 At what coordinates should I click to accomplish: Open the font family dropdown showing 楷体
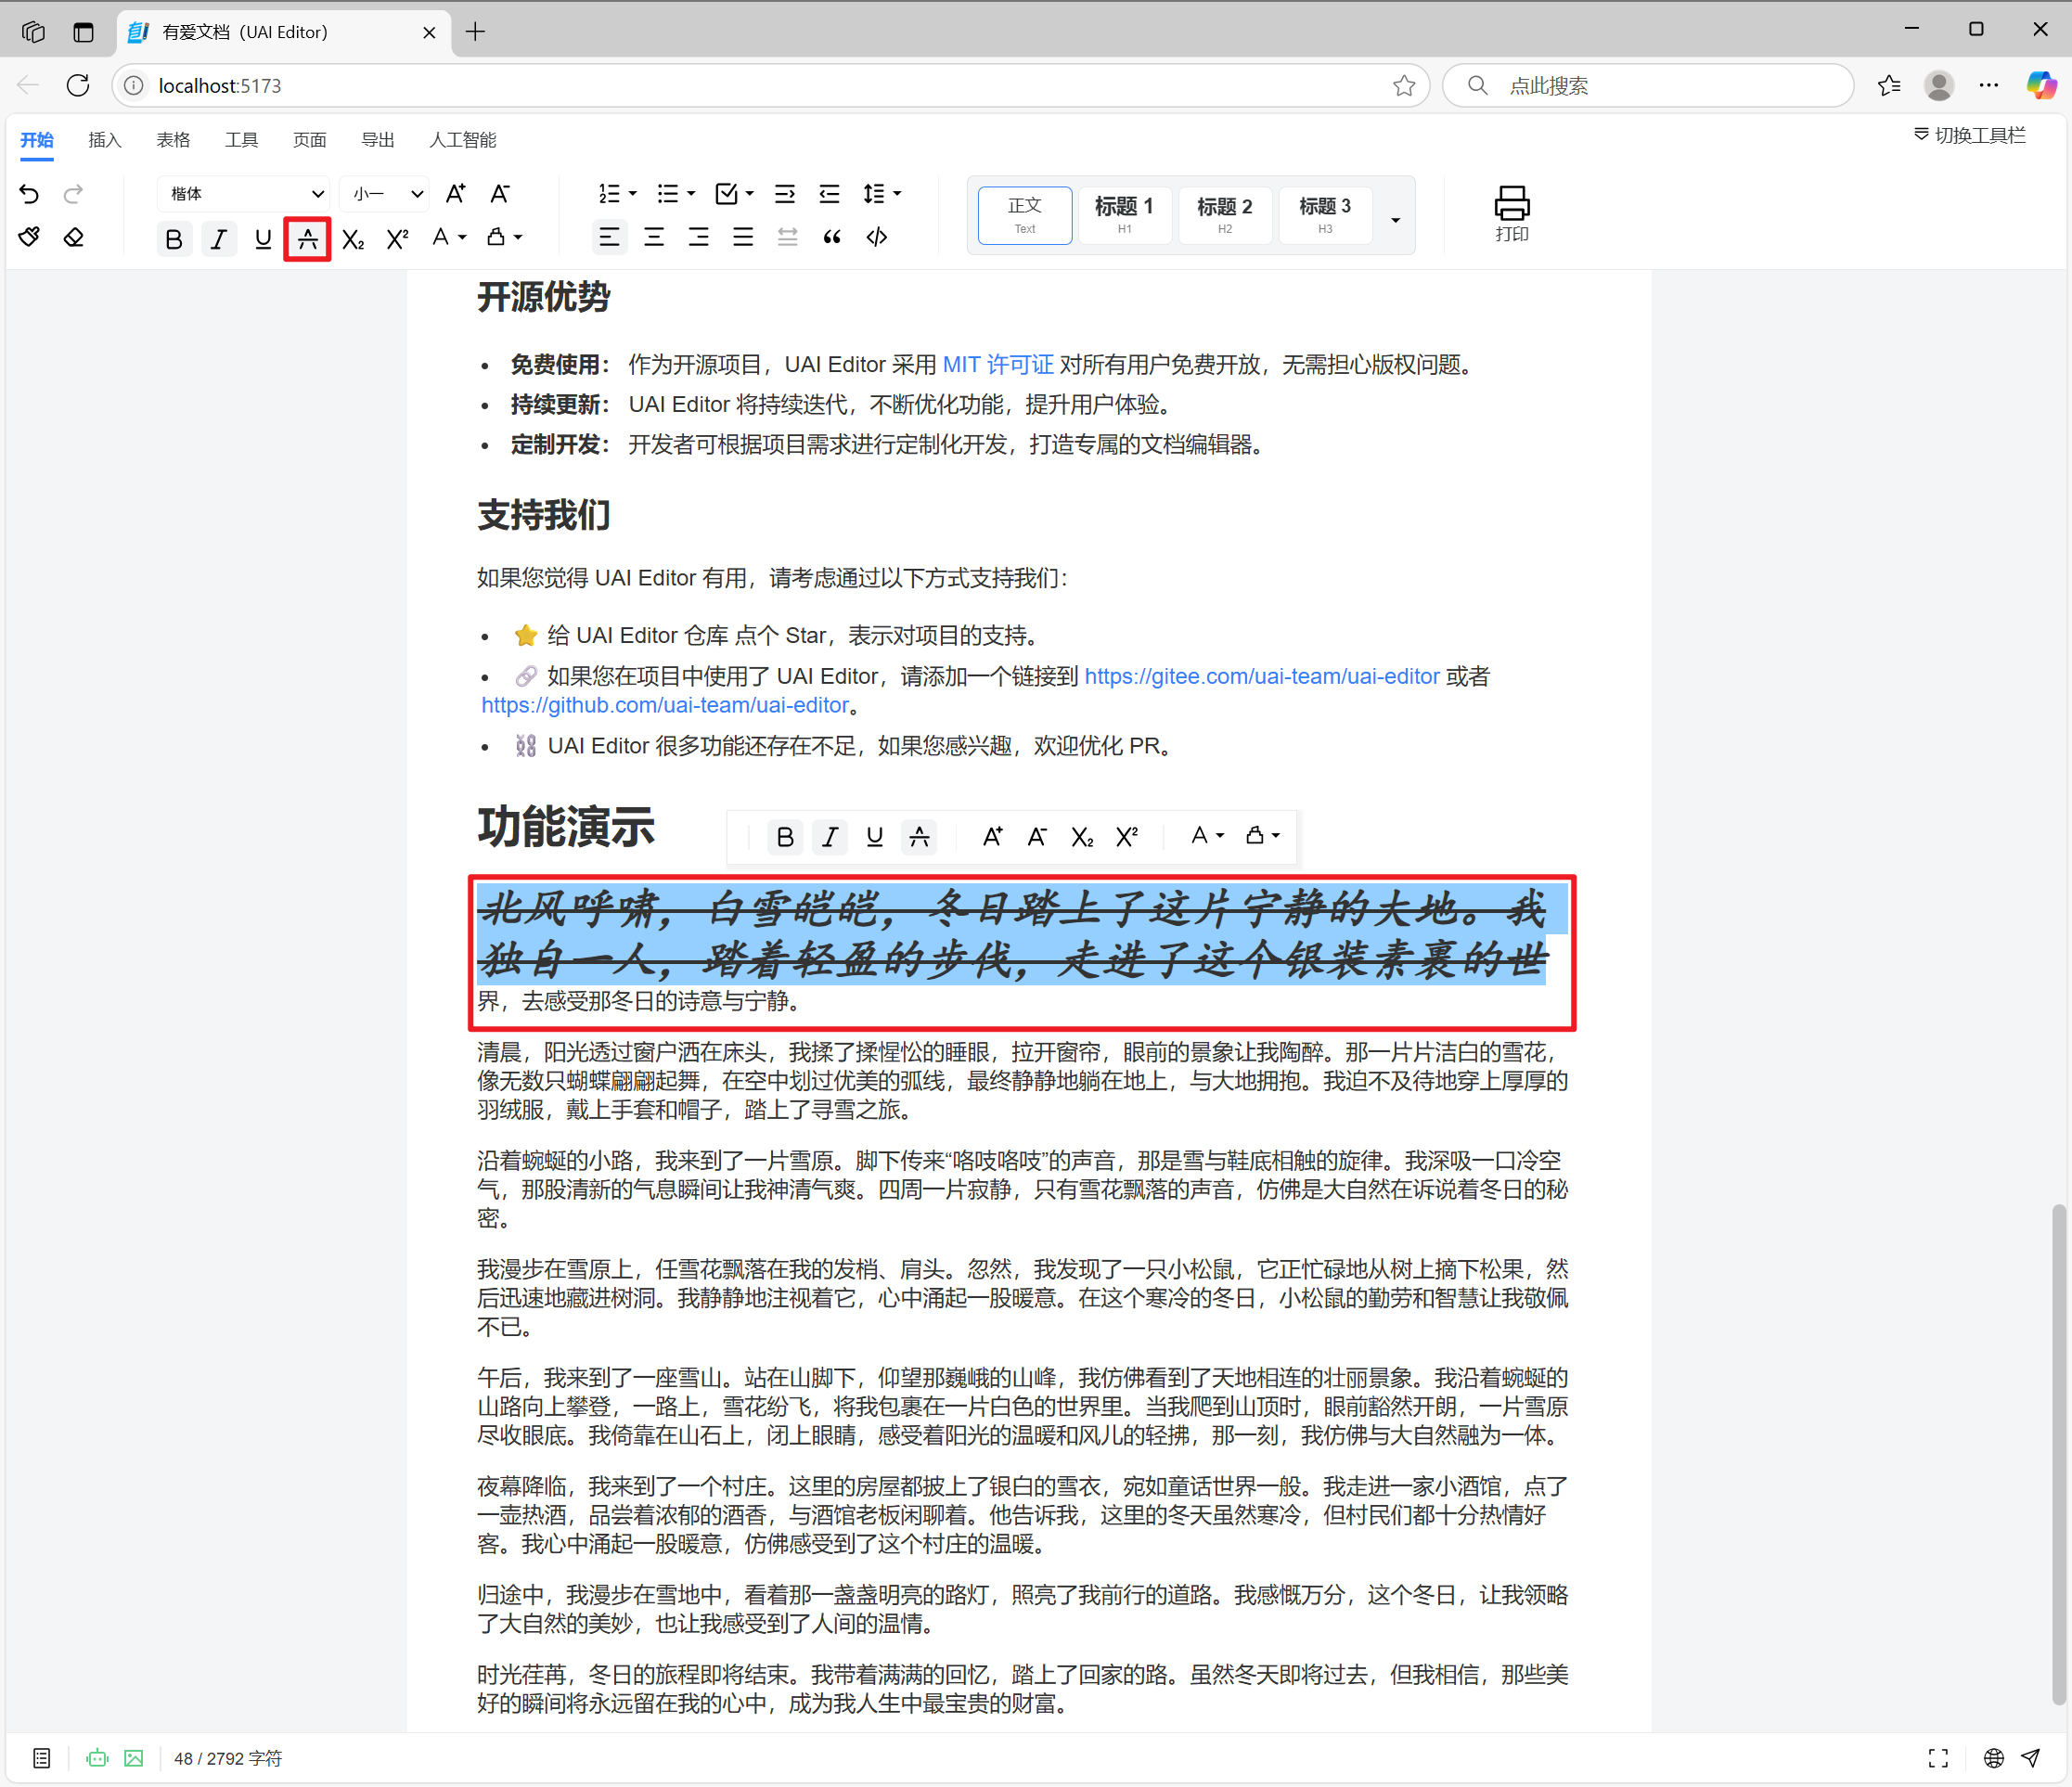pyautogui.click(x=244, y=194)
